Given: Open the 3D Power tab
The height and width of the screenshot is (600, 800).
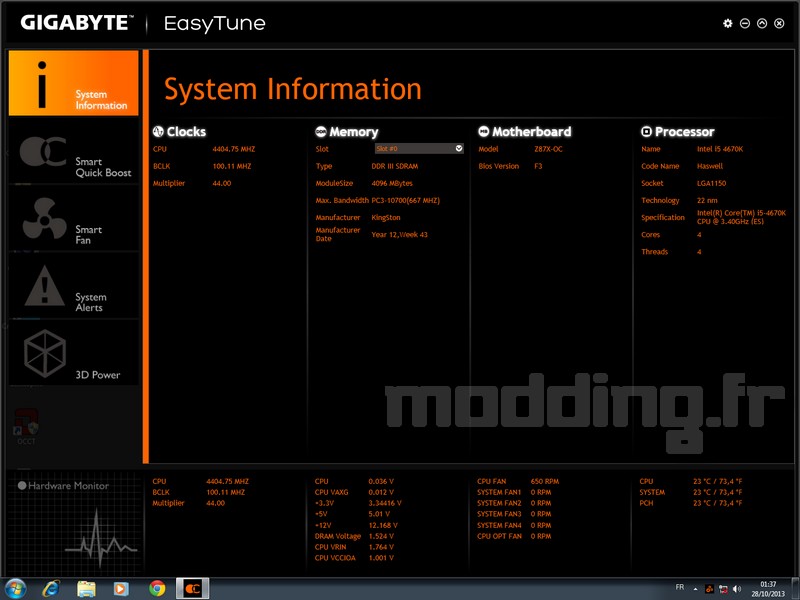Looking at the screenshot, I should tap(73, 353).
